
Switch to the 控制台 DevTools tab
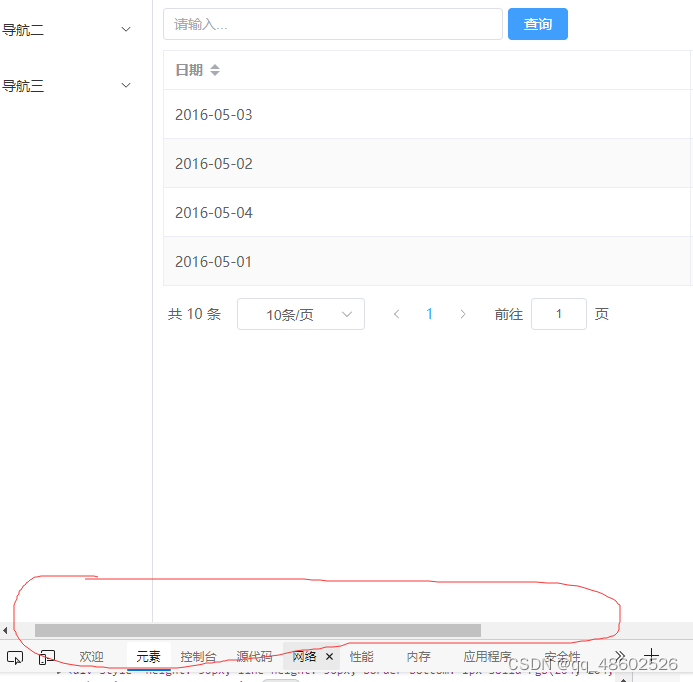coord(198,657)
